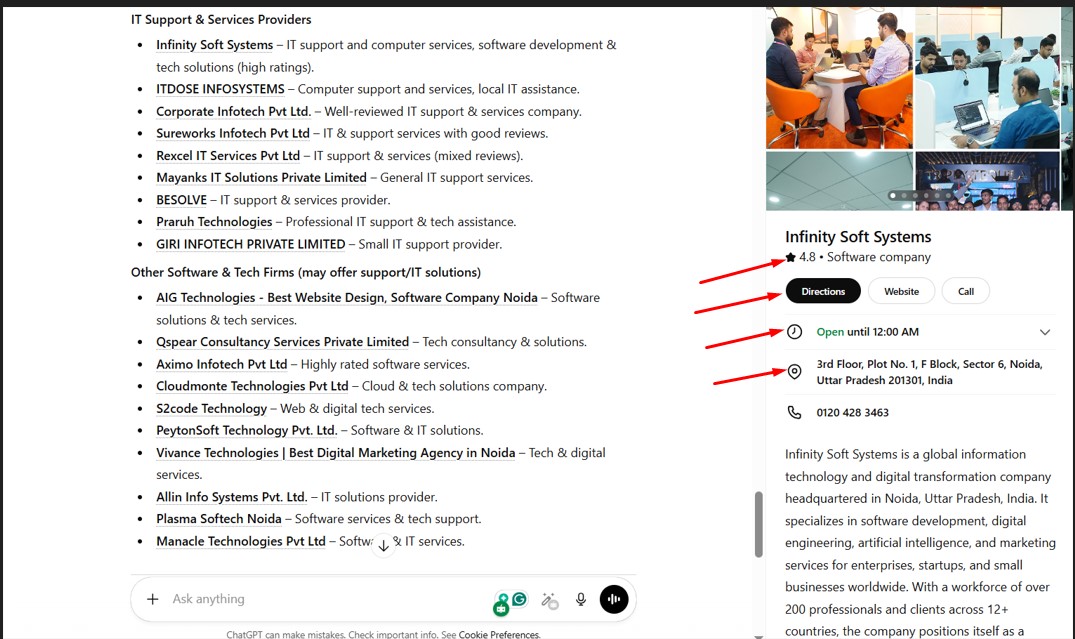Click the chat vertical scrollbar thumb
1075x639 pixels.
(x=758, y=524)
